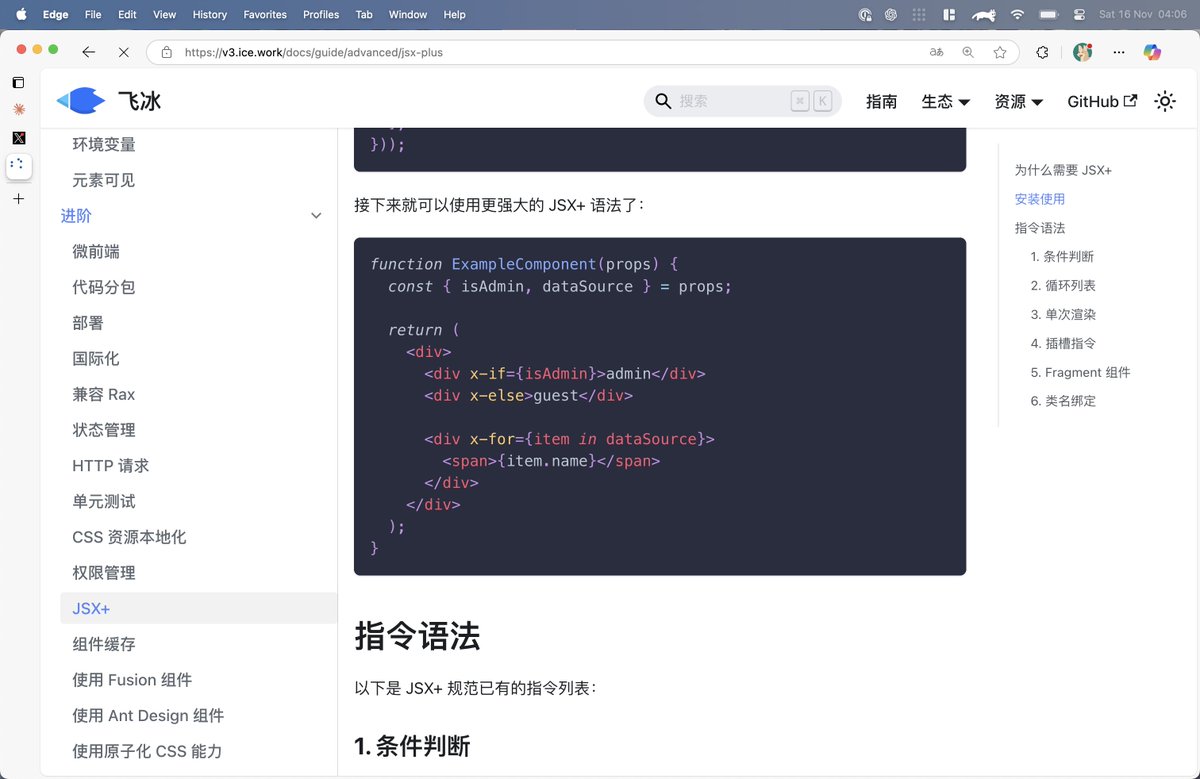Viewport: 1200px width, 779px height.
Task: Switch to the orange starburst vertical tab
Action: pyautogui.click(x=18, y=109)
